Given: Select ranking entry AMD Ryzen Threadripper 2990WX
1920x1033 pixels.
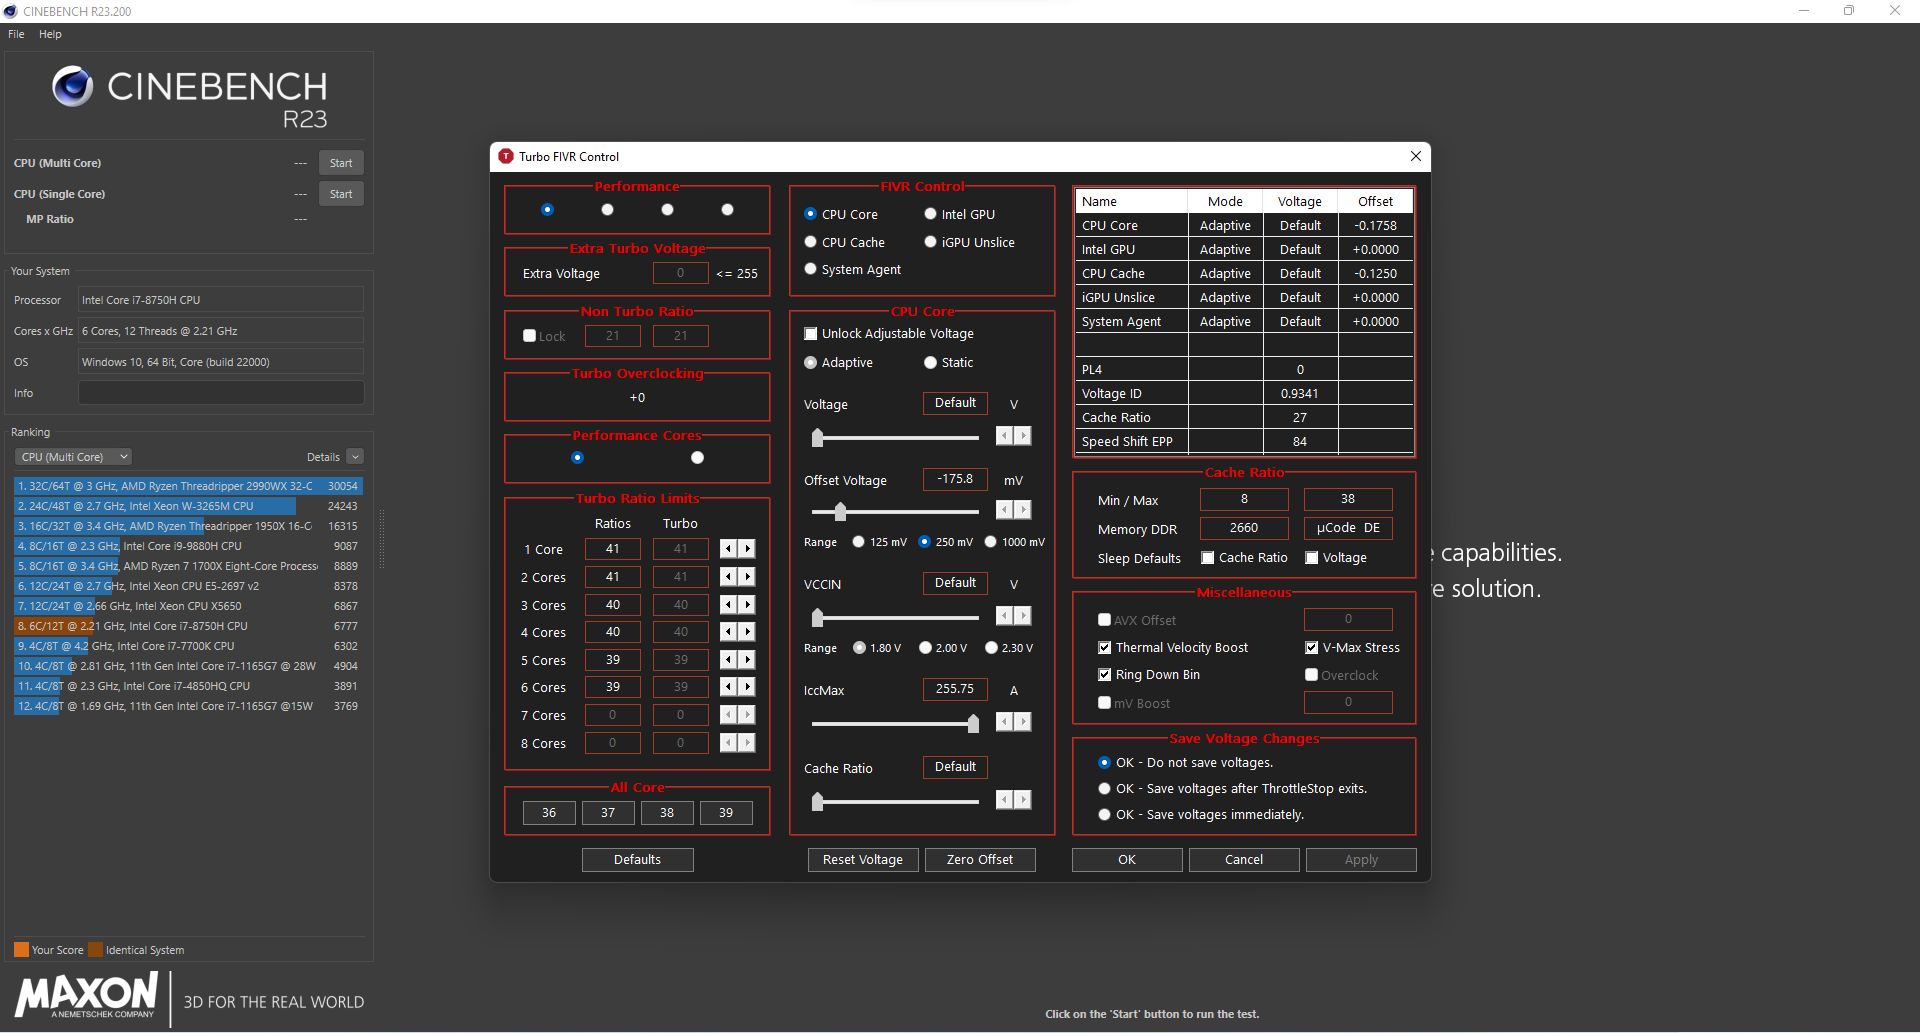Looking at the screenshot, I should click(187, 486).
